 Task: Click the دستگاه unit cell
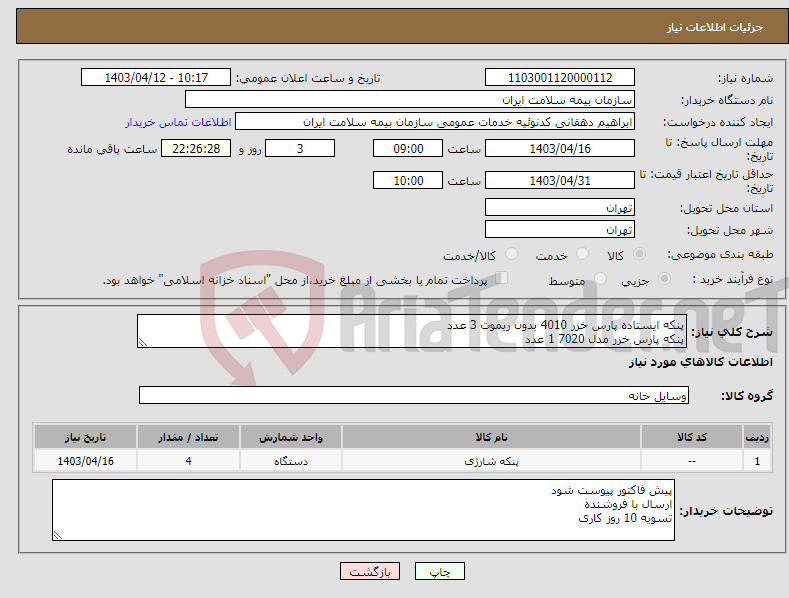(x=291, y=461)
